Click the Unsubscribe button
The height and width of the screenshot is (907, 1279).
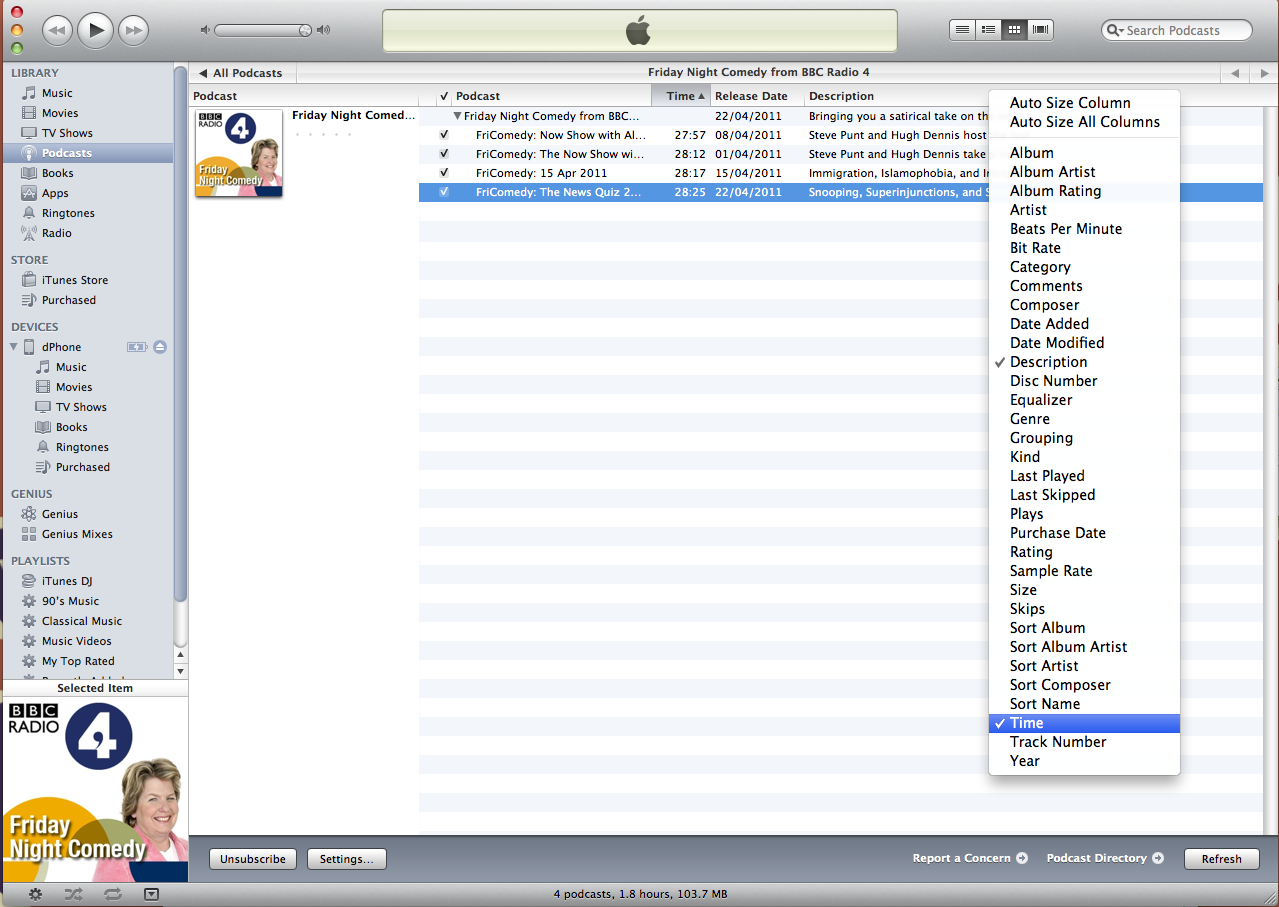(x=253, y=859)
